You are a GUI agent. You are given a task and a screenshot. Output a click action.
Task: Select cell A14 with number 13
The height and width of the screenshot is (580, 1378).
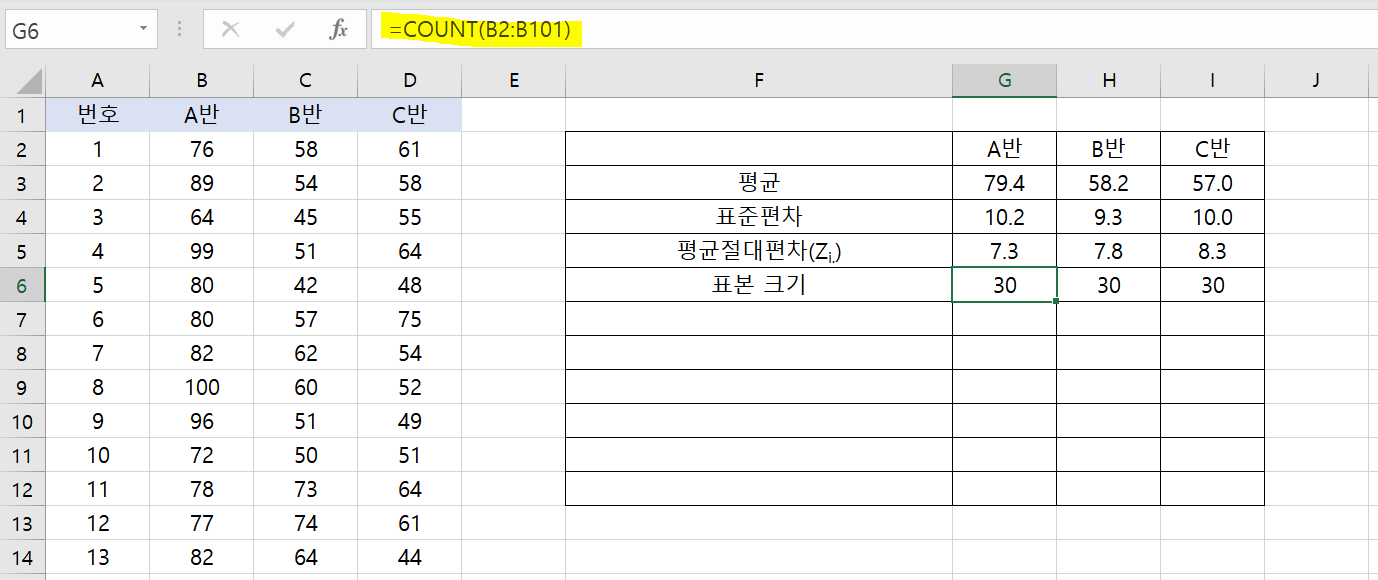click(98, 557)
